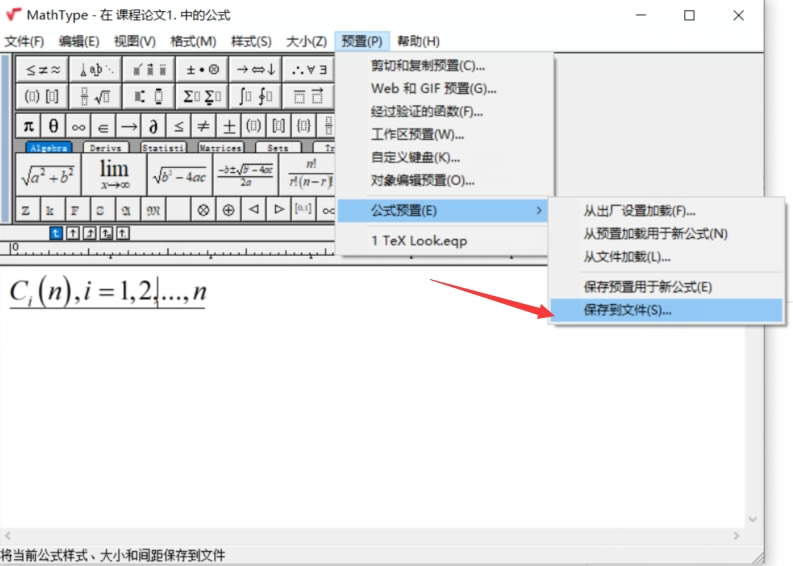Switch to the Derivs tab

(106, 148)
